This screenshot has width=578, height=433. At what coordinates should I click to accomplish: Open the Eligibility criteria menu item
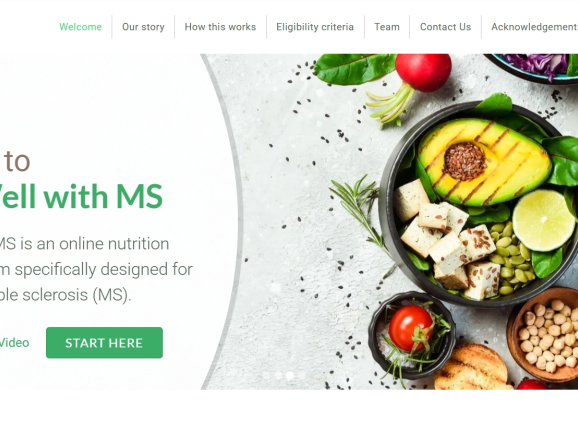click(315, 27)
